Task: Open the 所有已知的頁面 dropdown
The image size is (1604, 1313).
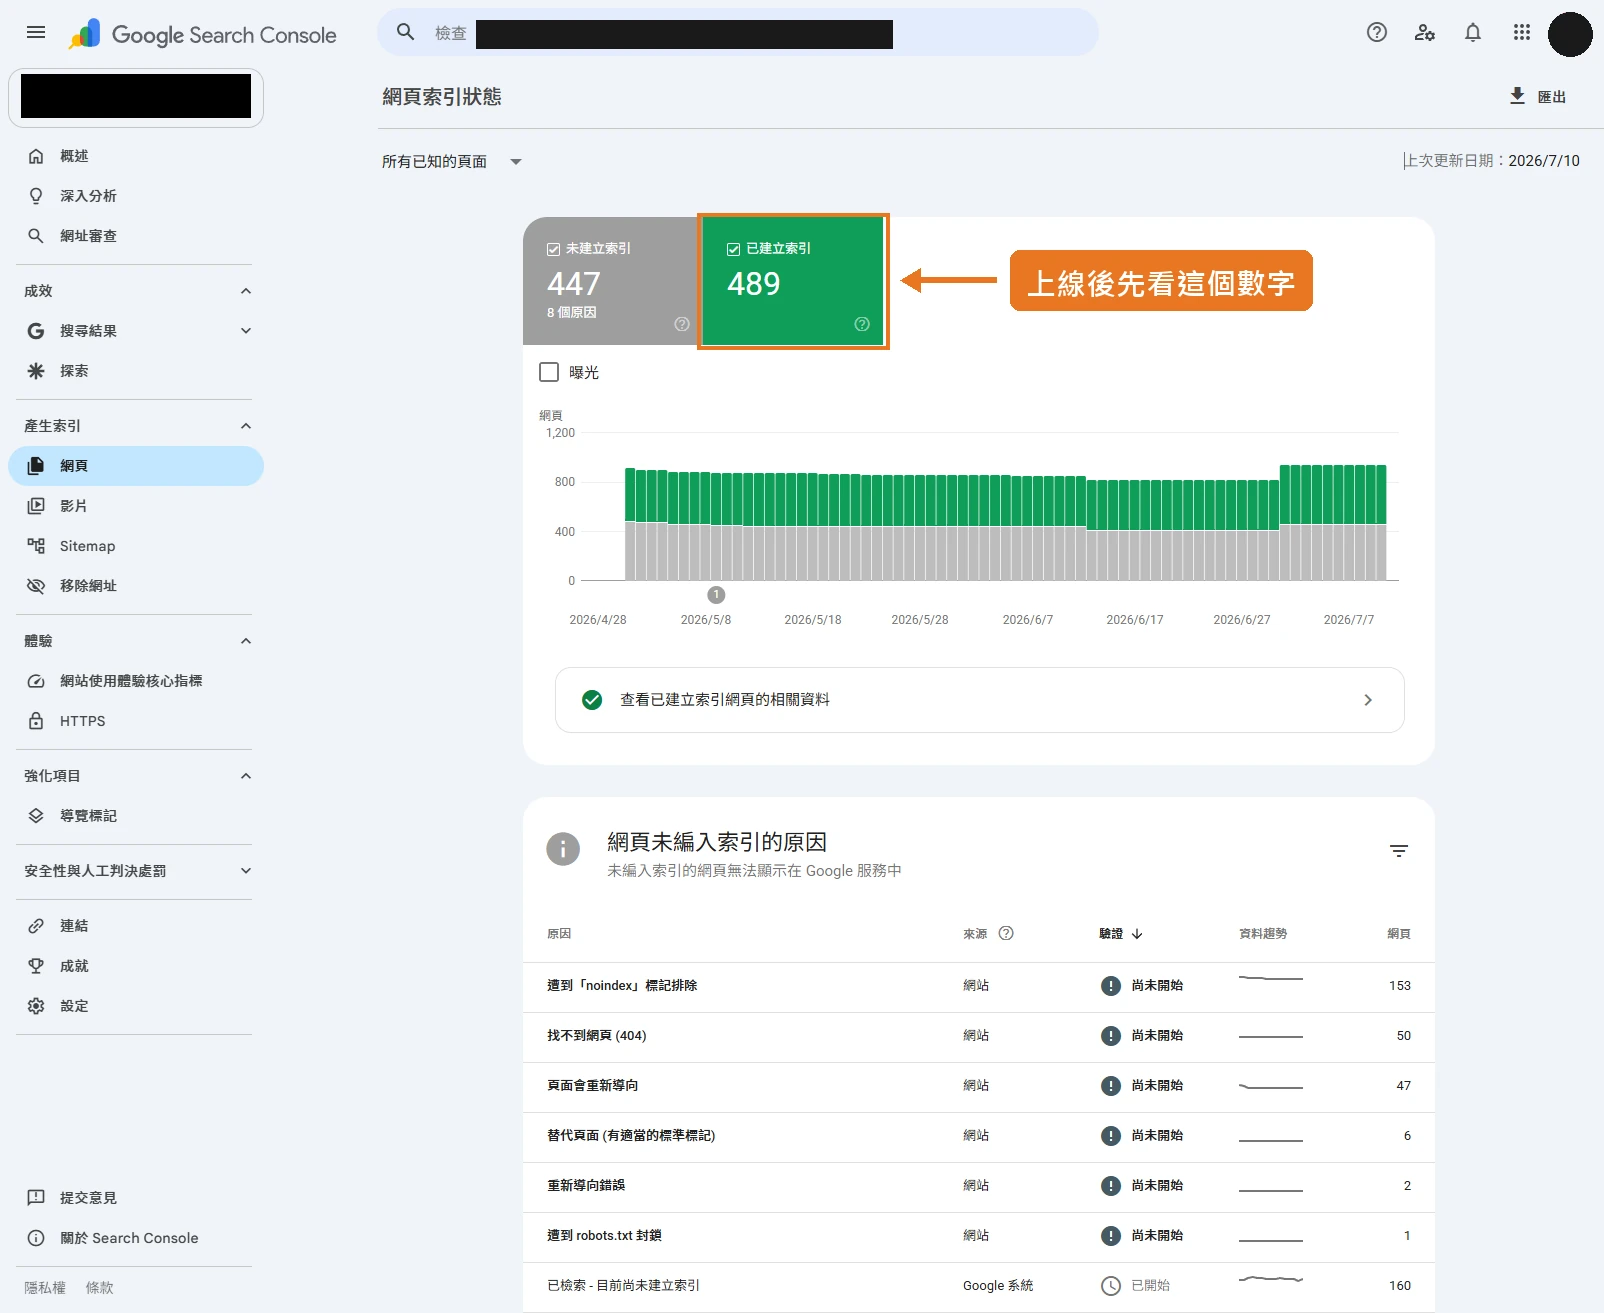Action: coord(452,161)
